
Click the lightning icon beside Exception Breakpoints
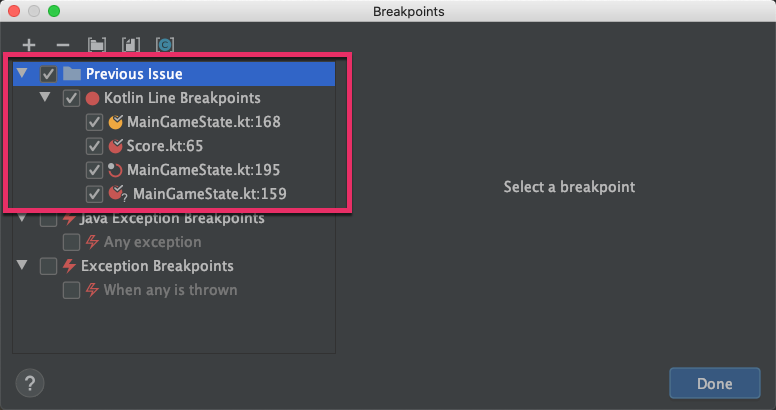(69, 266)
